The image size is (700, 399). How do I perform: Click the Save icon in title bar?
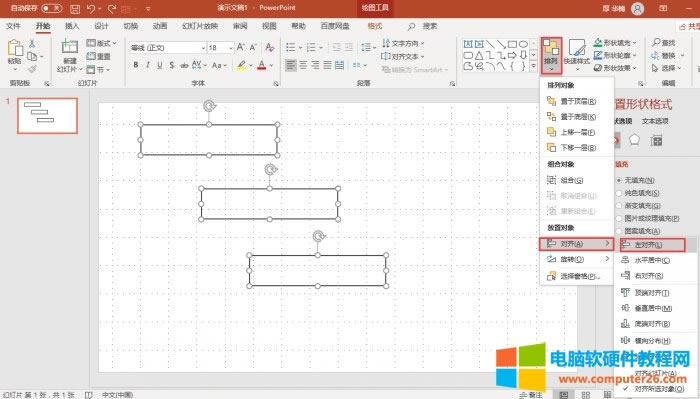click(75, 8)
